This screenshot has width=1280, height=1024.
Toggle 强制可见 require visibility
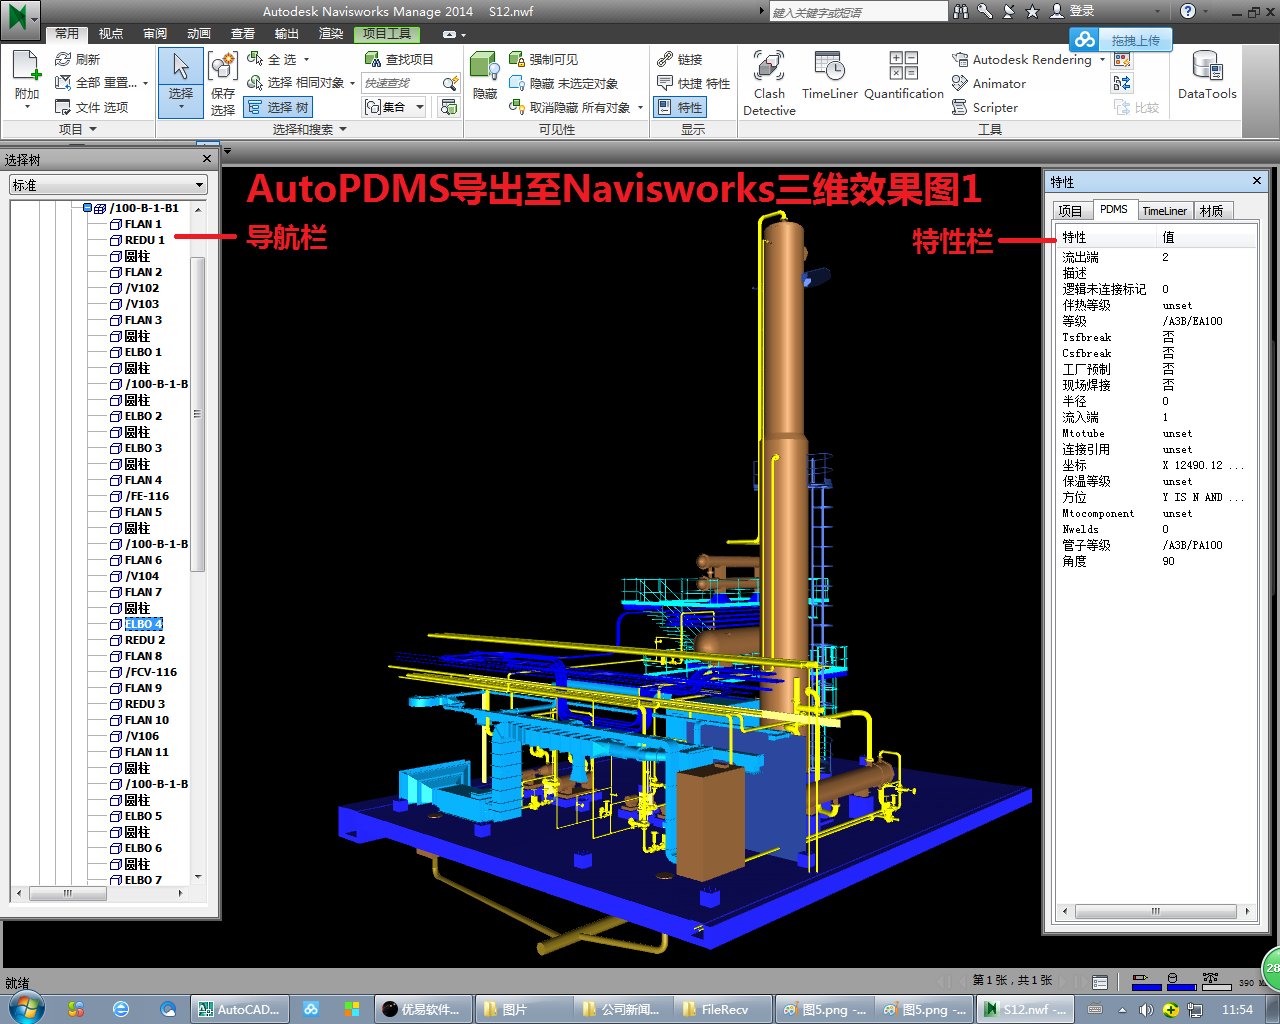(x=544, y=60)
